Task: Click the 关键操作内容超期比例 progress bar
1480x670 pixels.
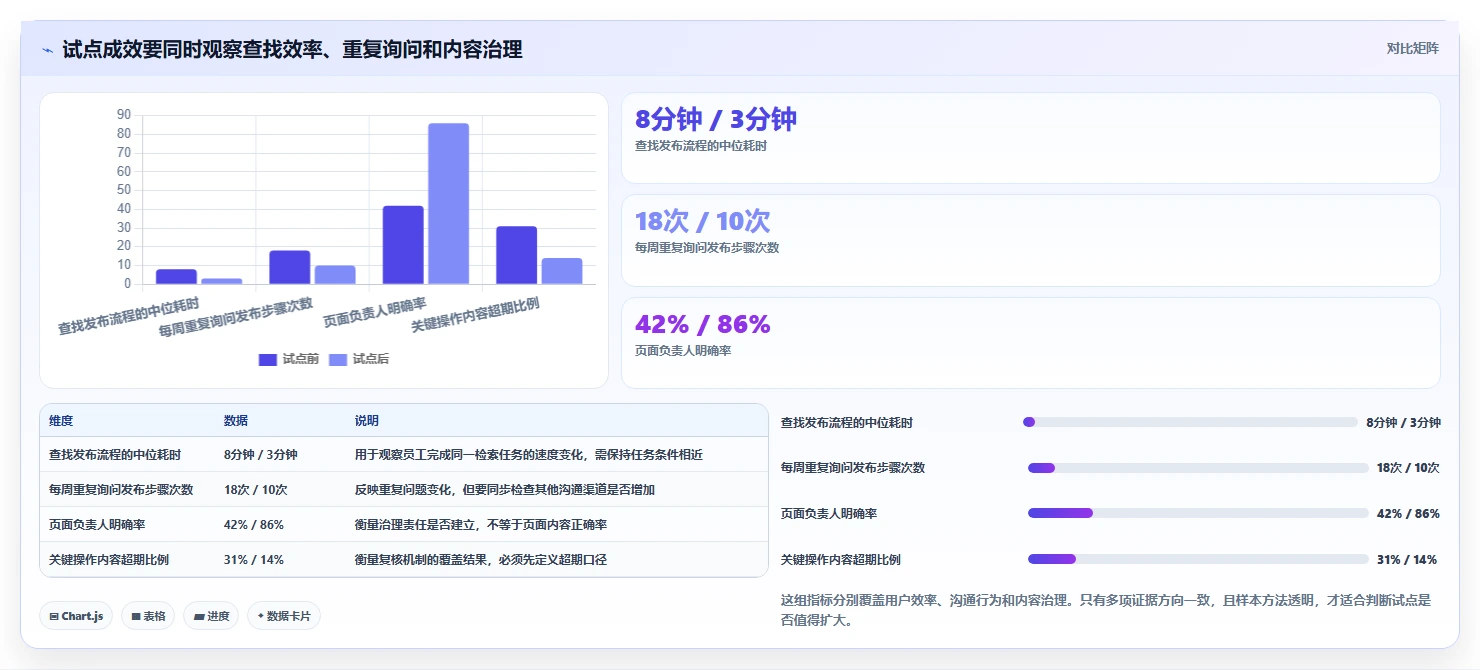Action: pos(1198,559)
